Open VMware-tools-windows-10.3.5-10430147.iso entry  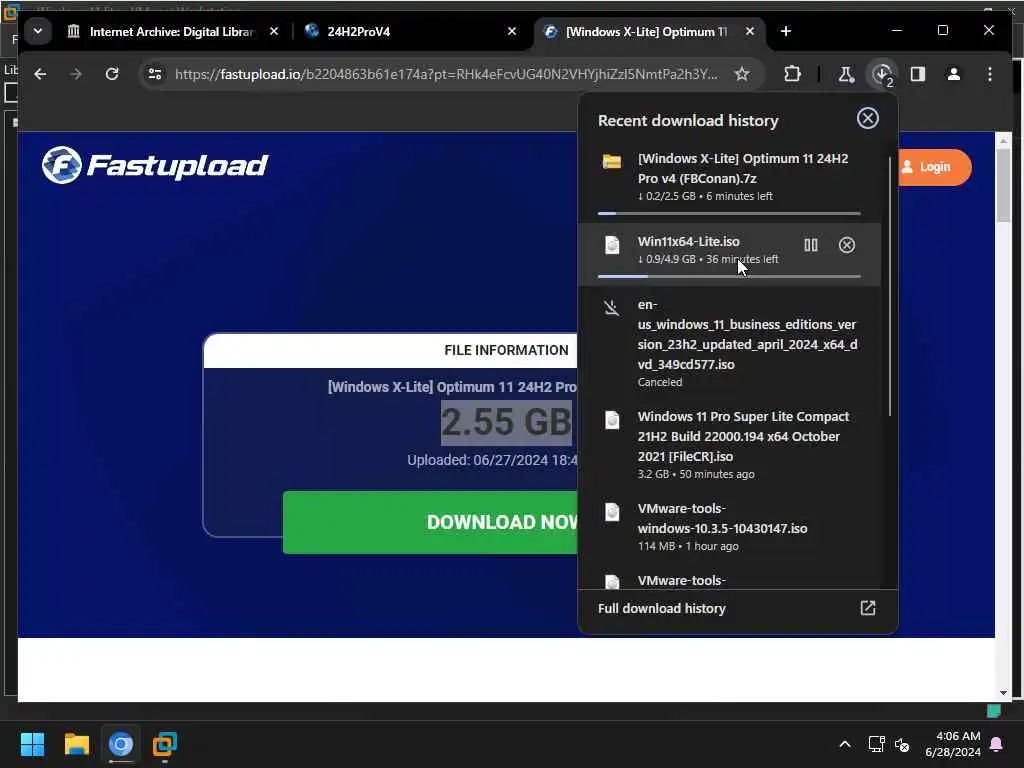(x=729, y=527)
